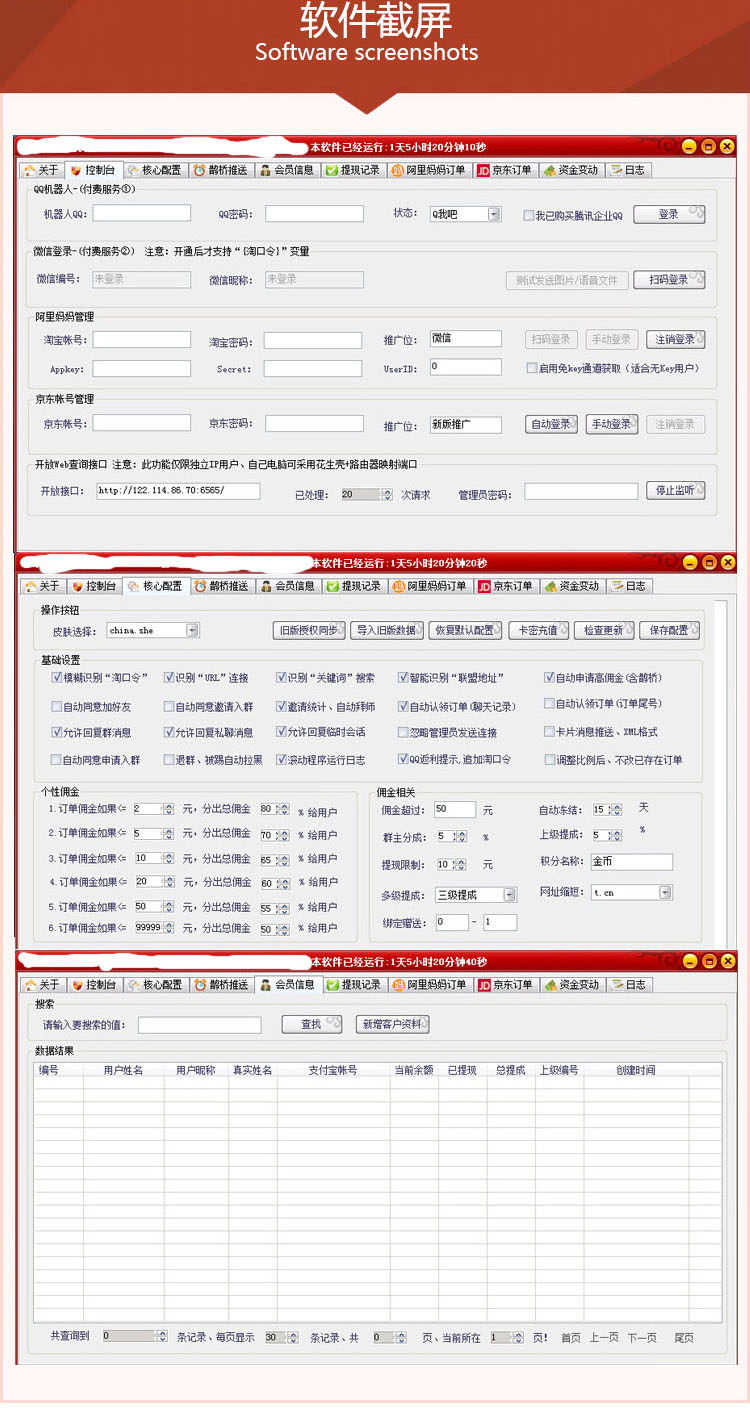This screenshot has height=1408, width=750.
Task: Click 会员信息 person icon in 控制台 window
Action: tap(266, 170)
